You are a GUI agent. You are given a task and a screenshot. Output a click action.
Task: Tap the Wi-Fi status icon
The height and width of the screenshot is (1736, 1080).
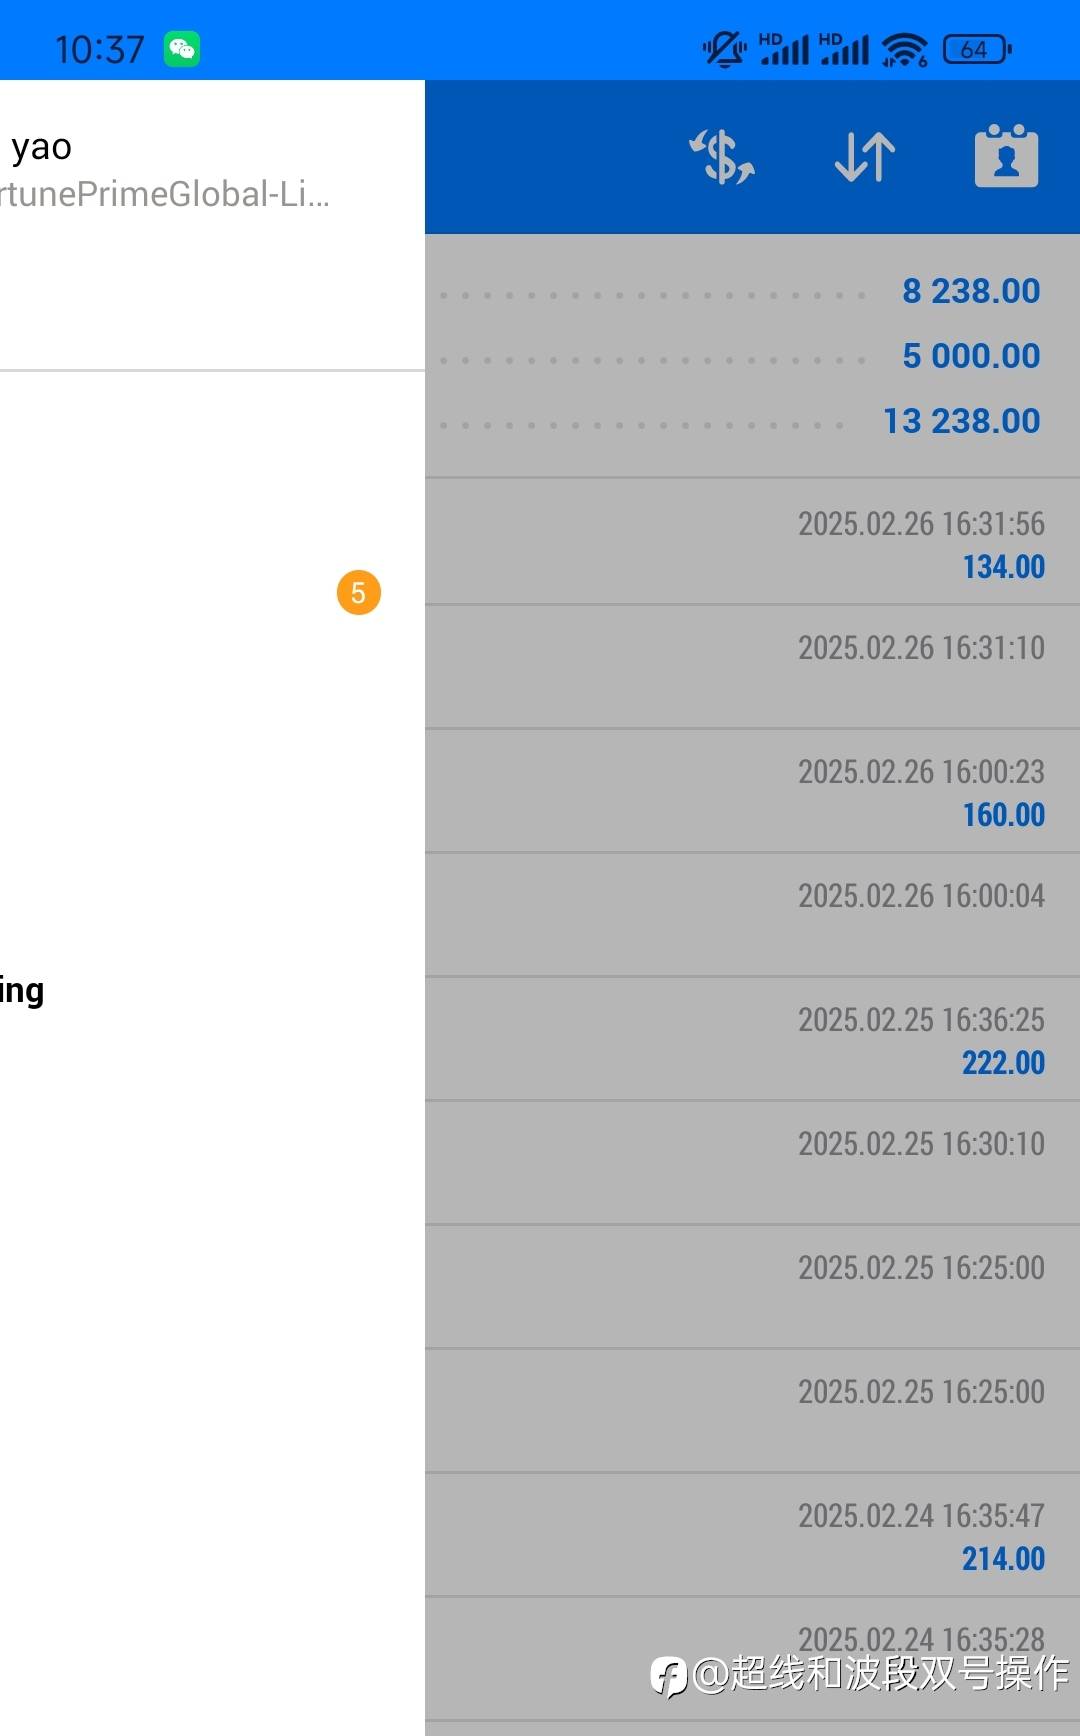click(905, 49)
